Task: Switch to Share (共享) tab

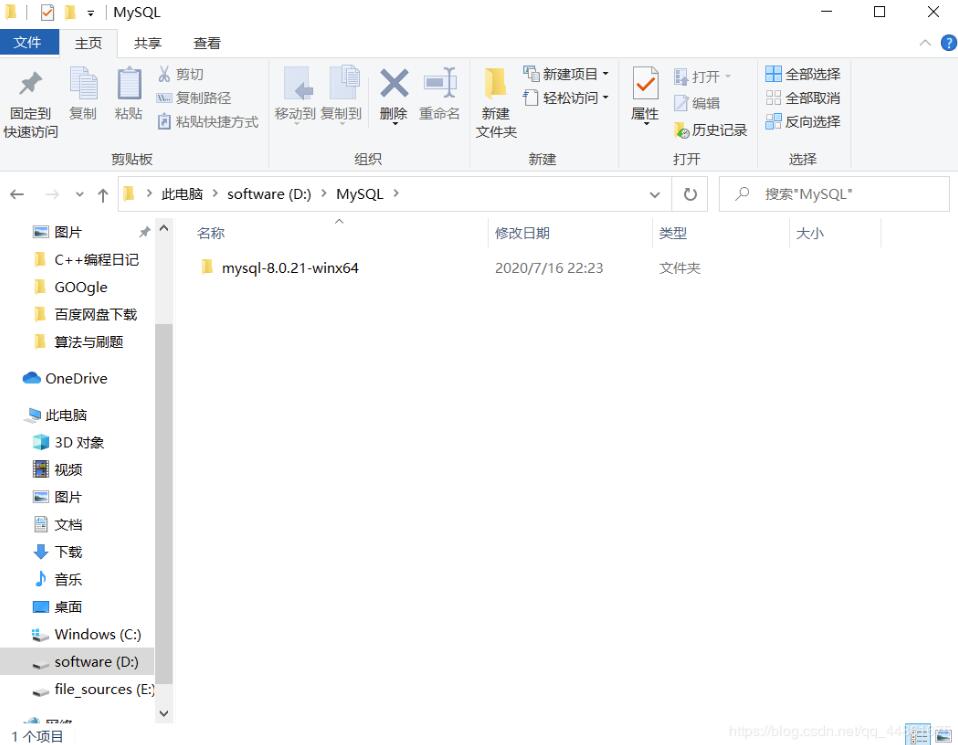Action: tap(147, 43)
